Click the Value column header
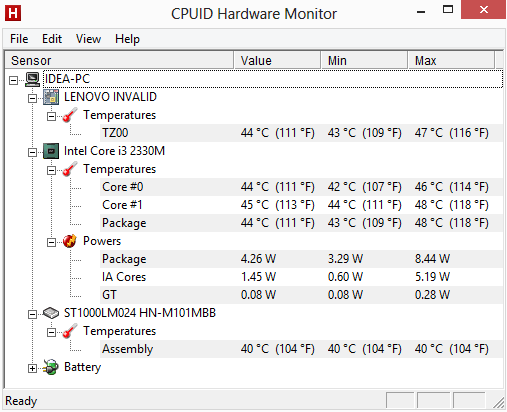Viewport: 507px width, 412px height. click(x=277, y=61)
